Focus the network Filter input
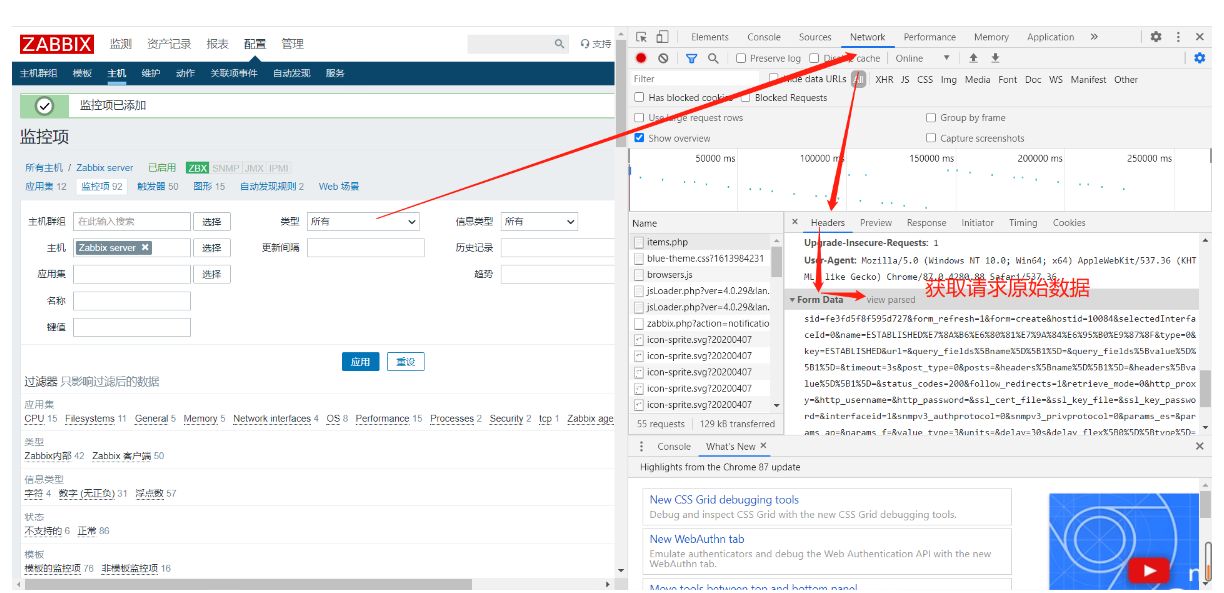Viewport: 1224px width, 593px height. tap(696, 79)
